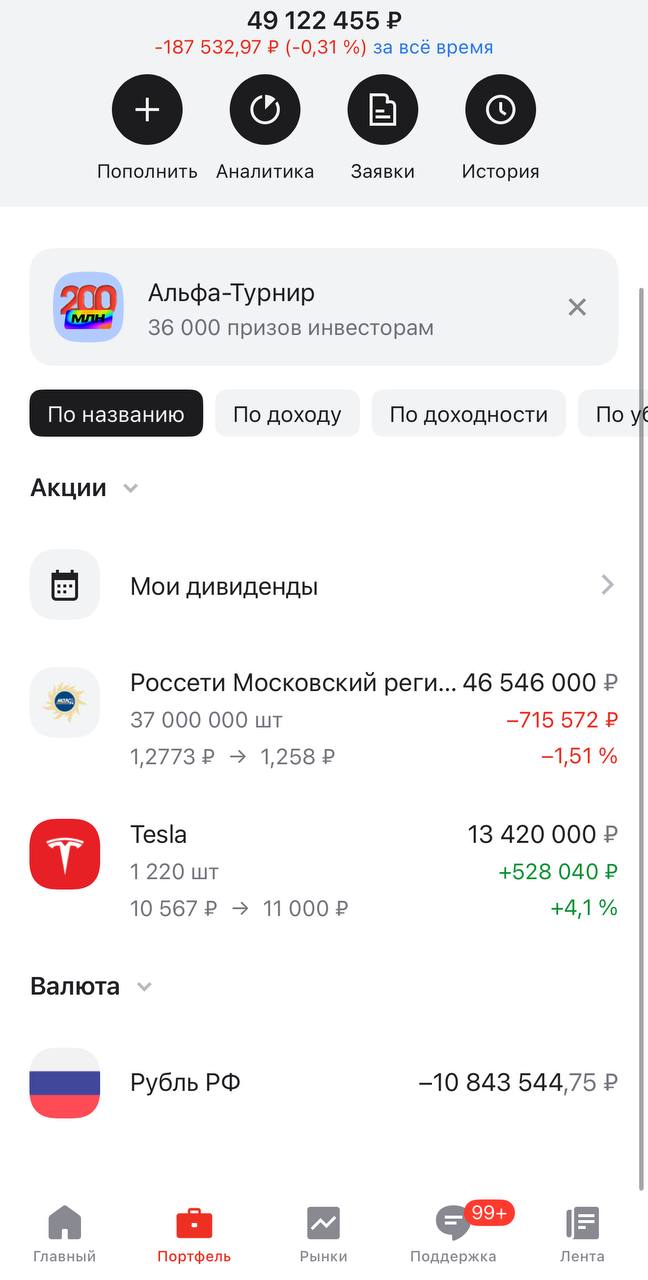Open История clock icon
This screenshot has width=648, height=1280.
click(x=500, y=110)
